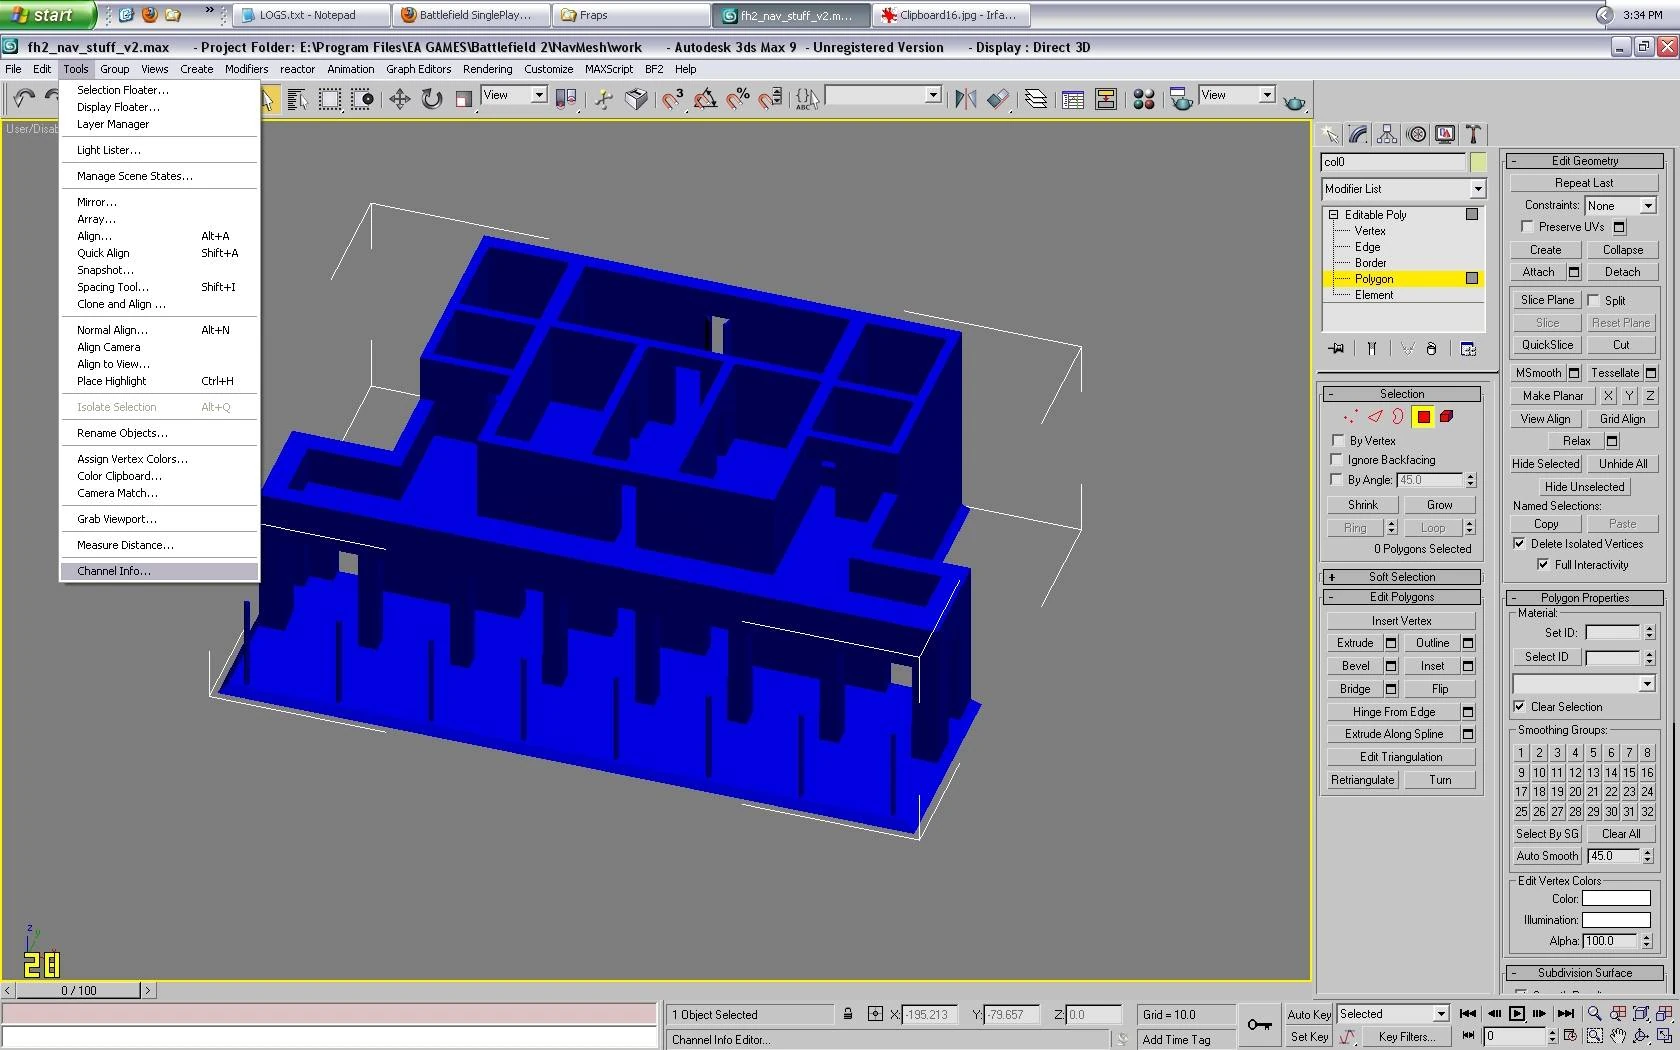
Task: Select the Move tool in toolbar
Action: (400, 99)
